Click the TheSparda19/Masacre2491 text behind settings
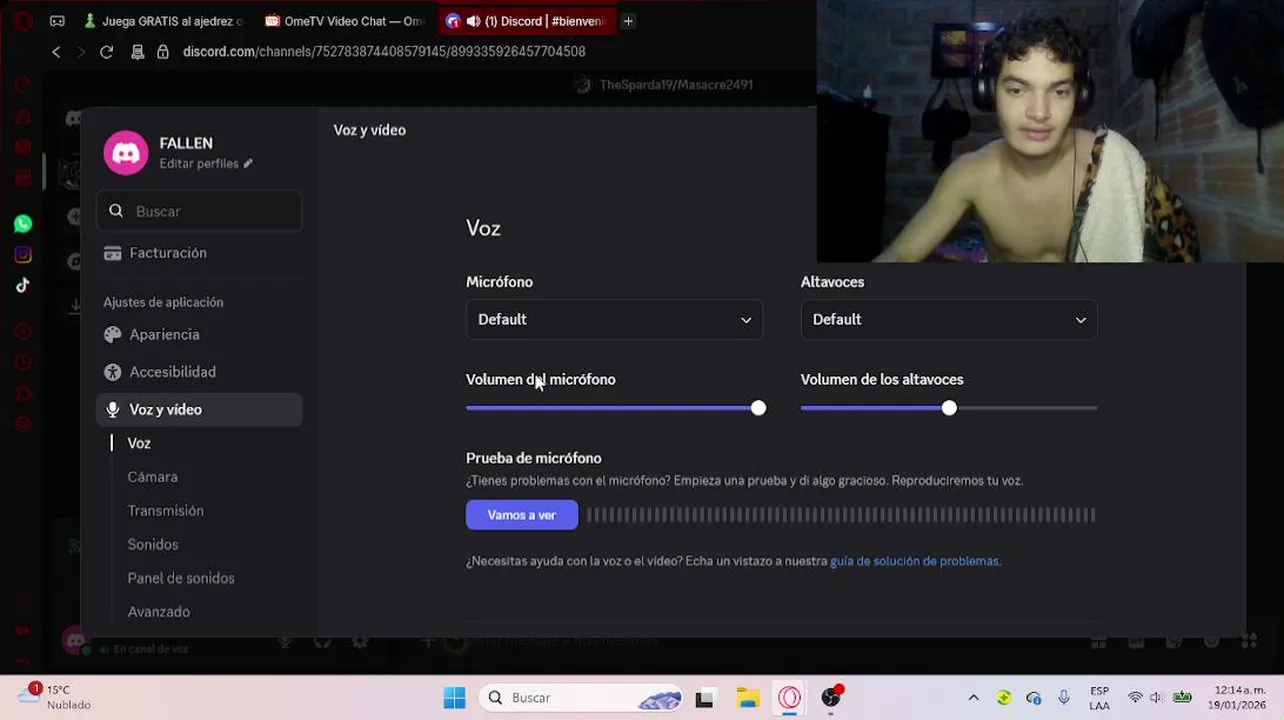 click(x=676, y=85)
